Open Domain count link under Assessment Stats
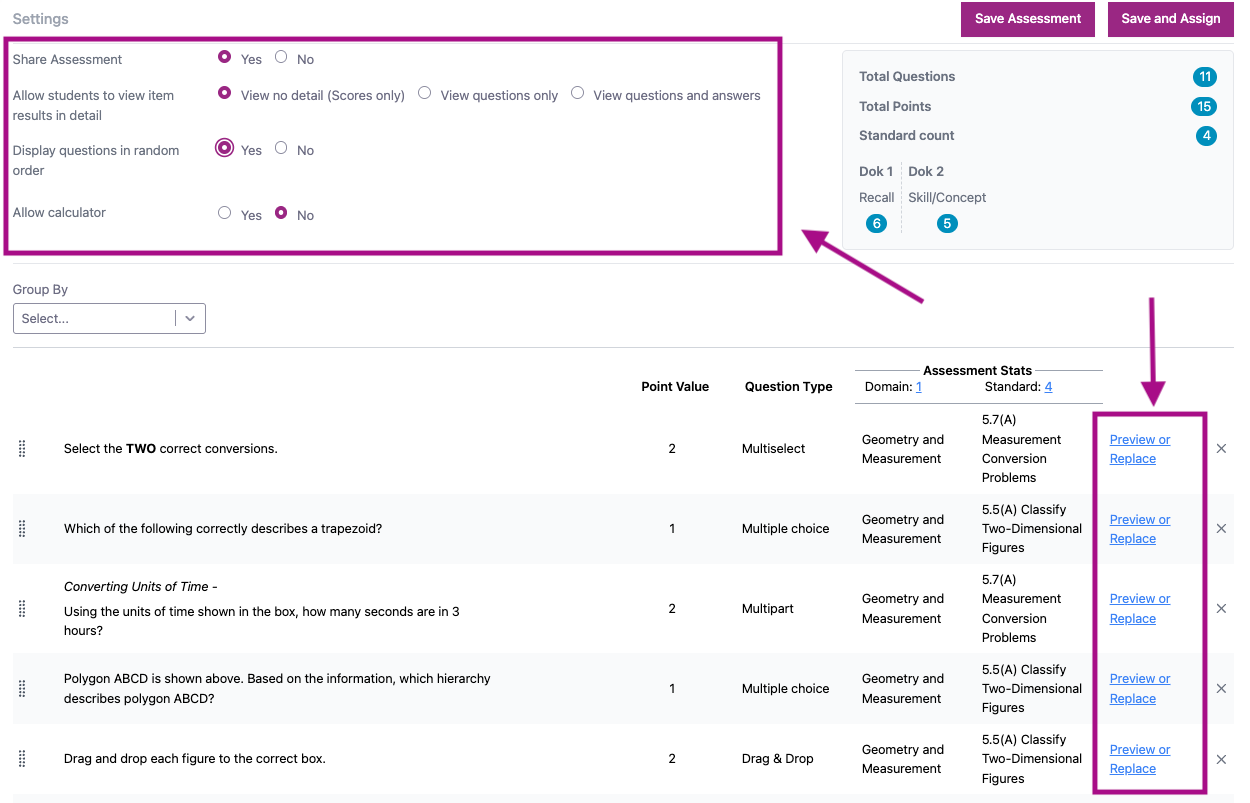Screen dimensions: 1250x803 (918, 387)
